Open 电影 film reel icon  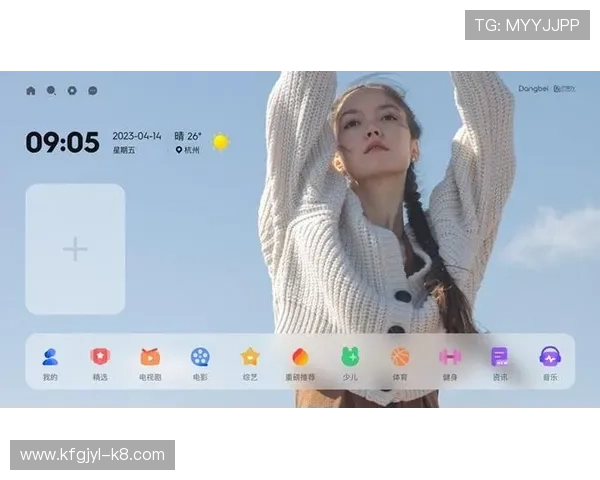[200, 357]
